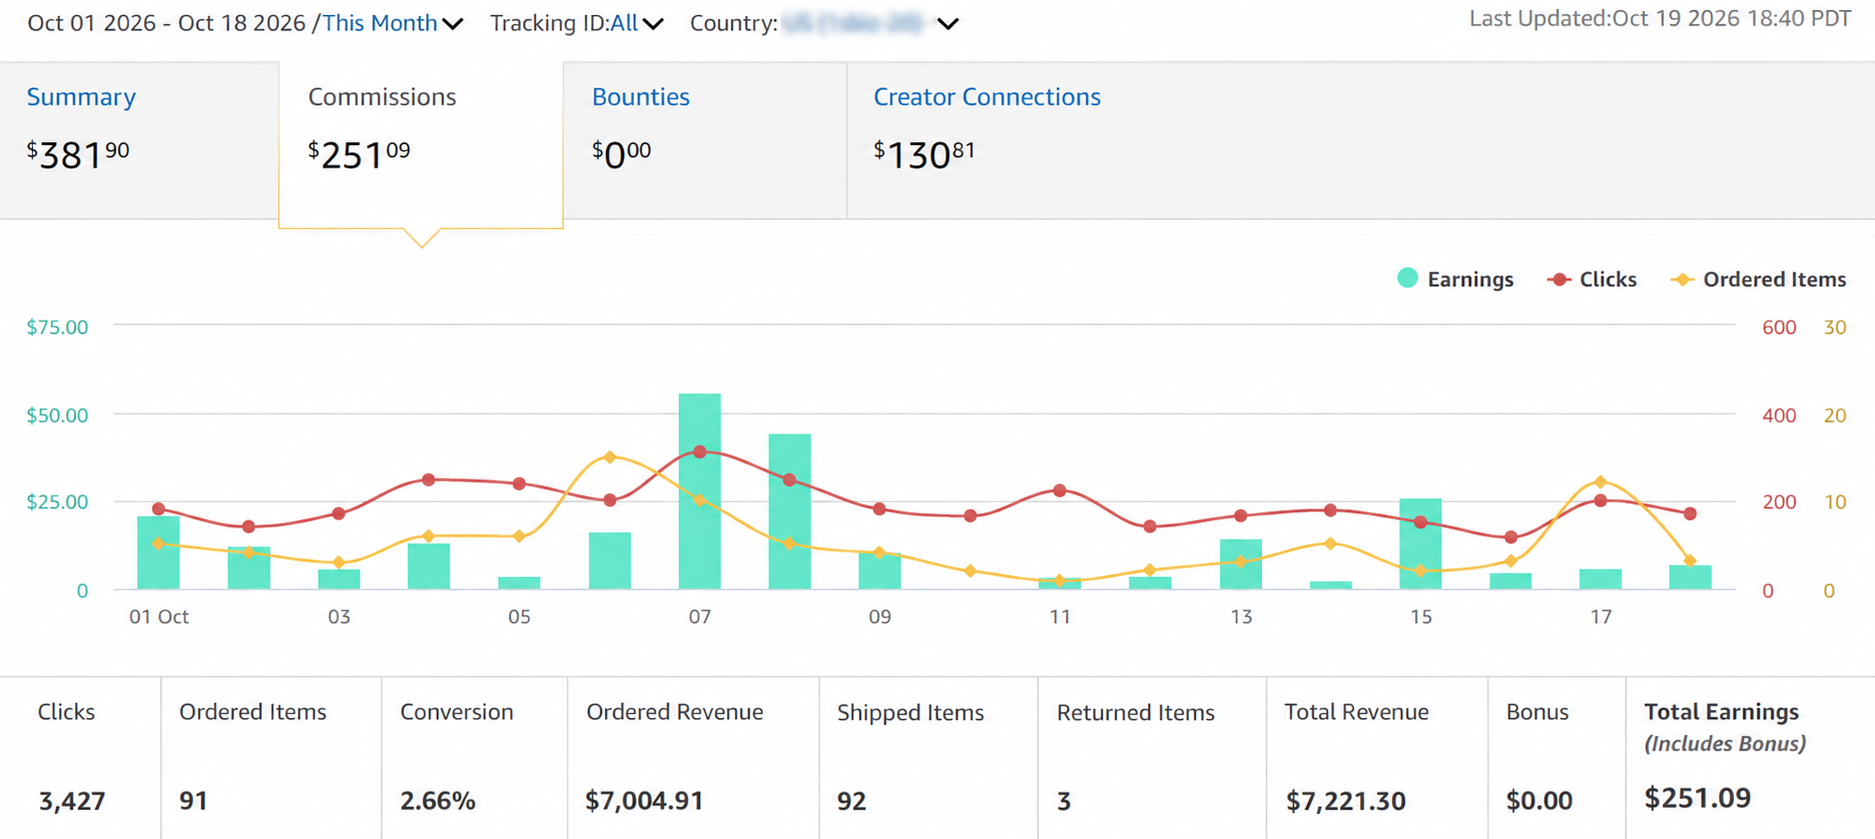Open the Country selector dropdown arrow
Viewport: 1875px width, 839px height.
click(948, 23)
